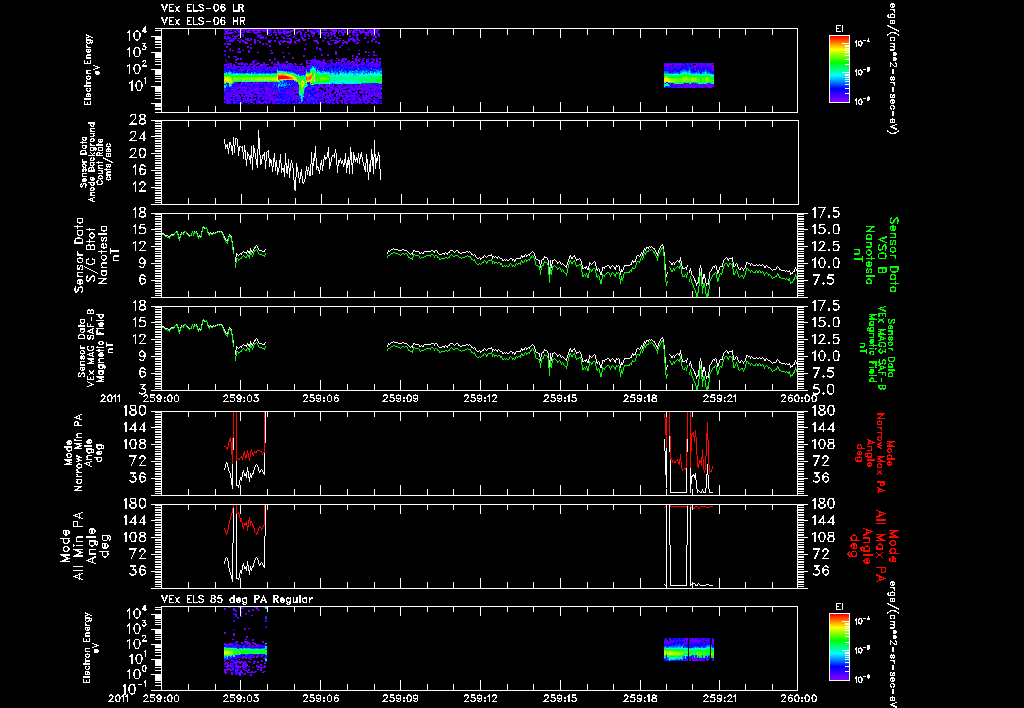Click the top spectrogram data block near 259:03
1024x708 pixels.
pyautogui.click(x=302, y=67)
